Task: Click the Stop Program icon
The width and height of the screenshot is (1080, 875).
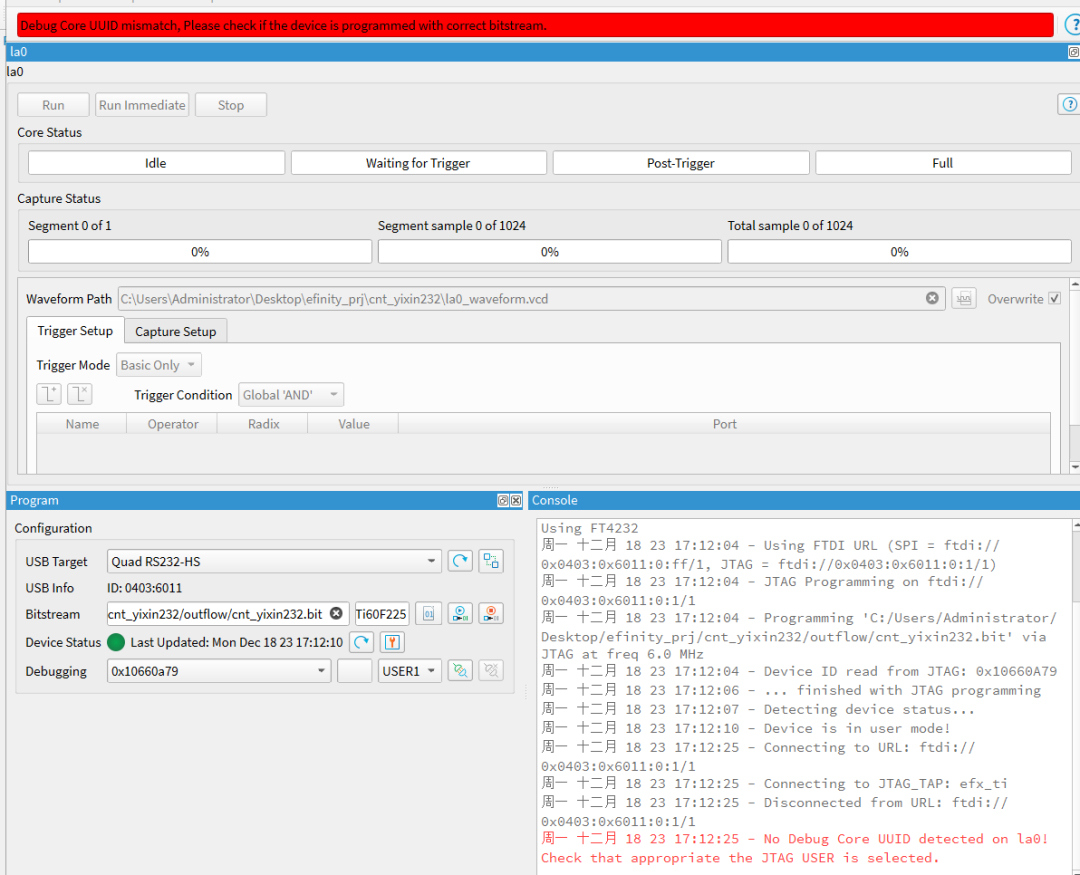Action: (490, 613)
